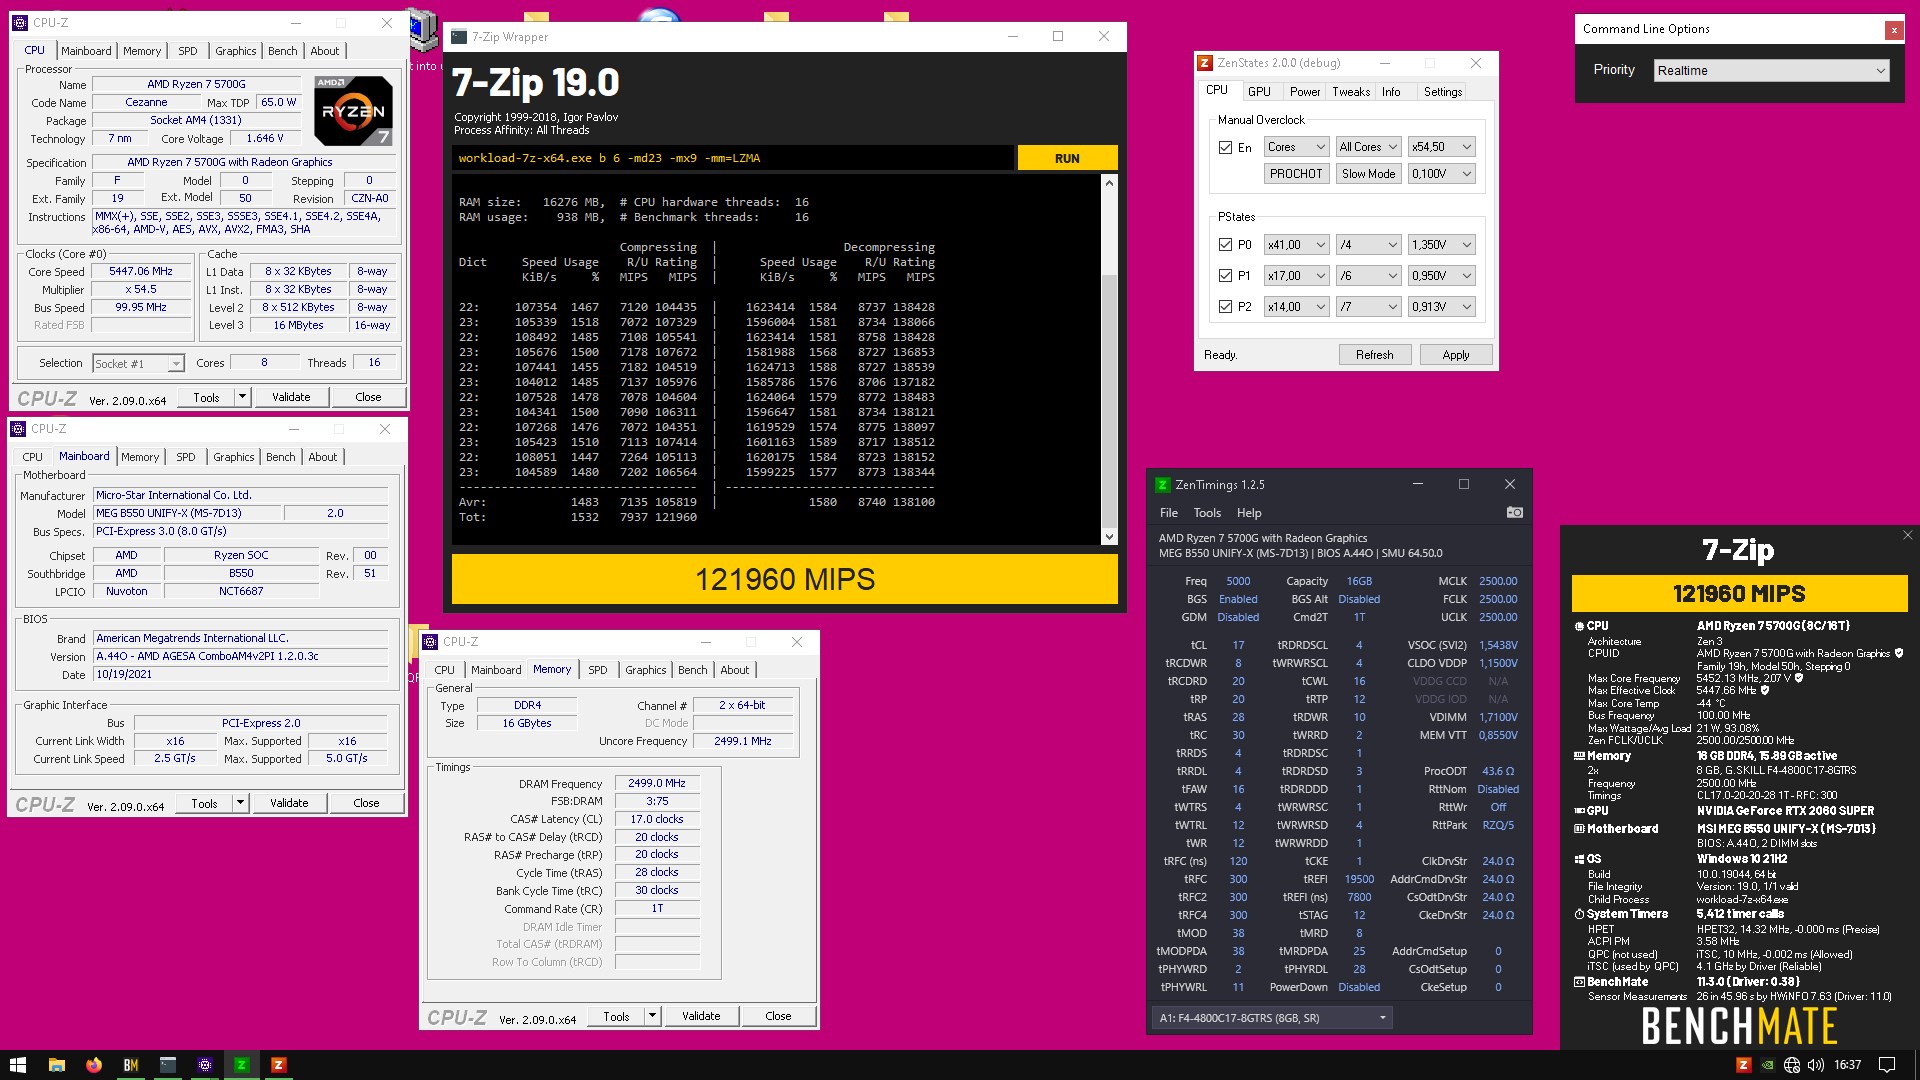Click the taskbar clock showing 16:37
Screen dimensions: 1920x1080
(x=1847, y=1065)
